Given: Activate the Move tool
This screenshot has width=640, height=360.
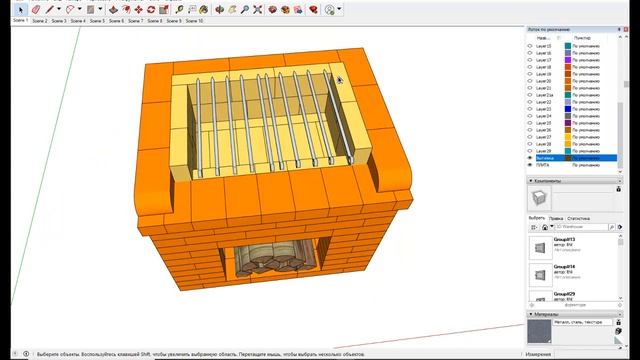Looking at the screenshot, I should (139, 9).
